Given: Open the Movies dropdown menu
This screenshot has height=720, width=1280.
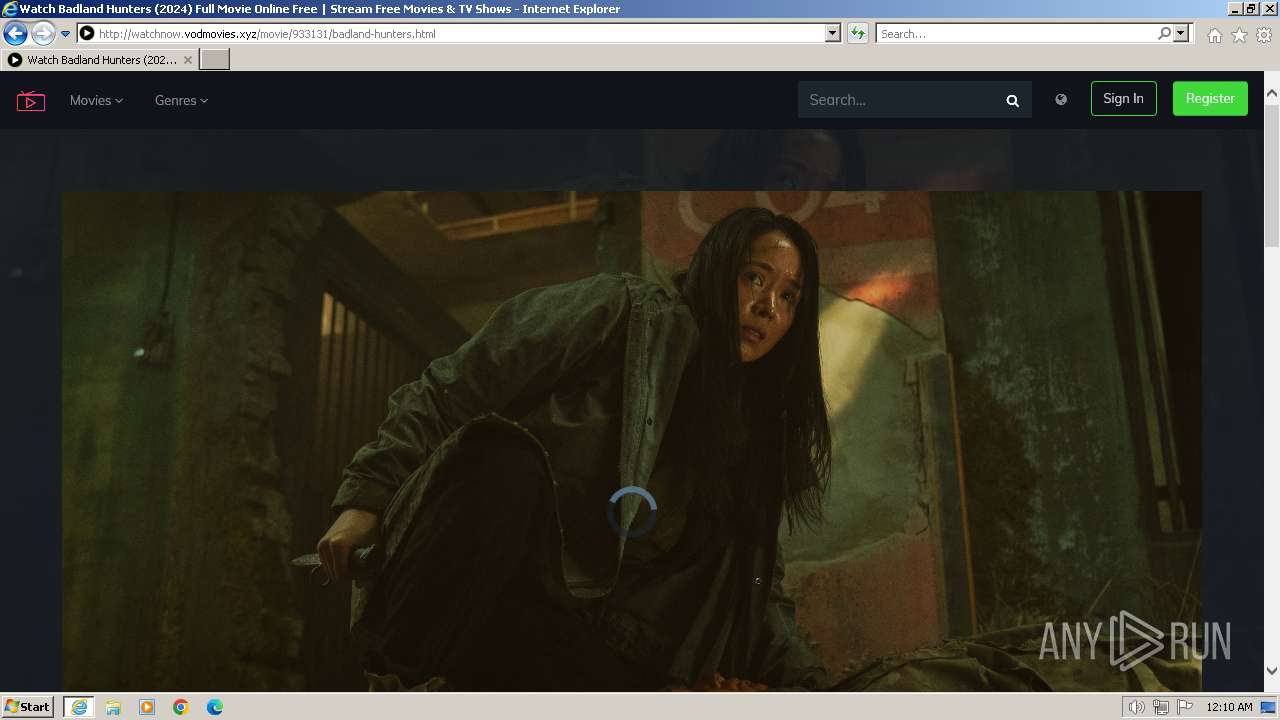Looking at the screenshot, I should 96,100.
